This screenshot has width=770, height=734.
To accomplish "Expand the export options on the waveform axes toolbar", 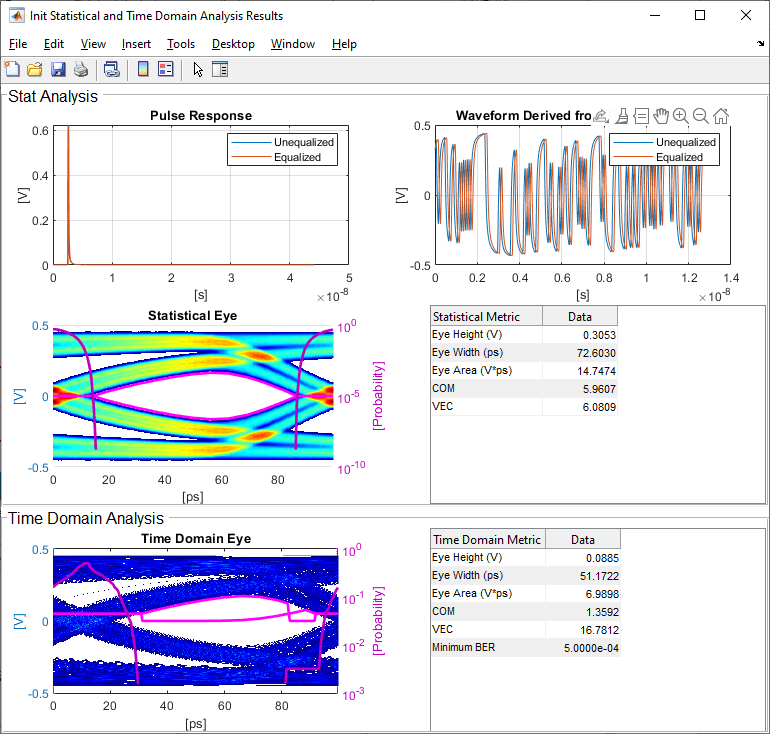I will pyautogui.click(x=600, y=116).
